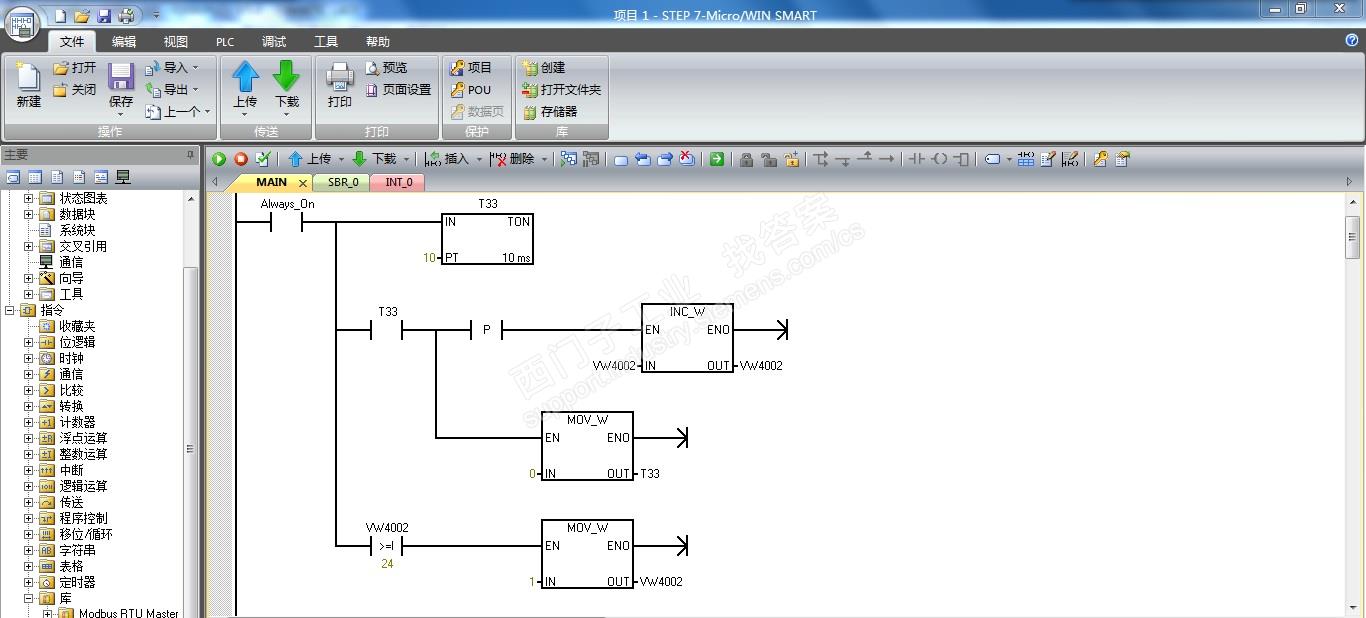
Task: Click 创建 library button
Action: click(x=544, y=68)
